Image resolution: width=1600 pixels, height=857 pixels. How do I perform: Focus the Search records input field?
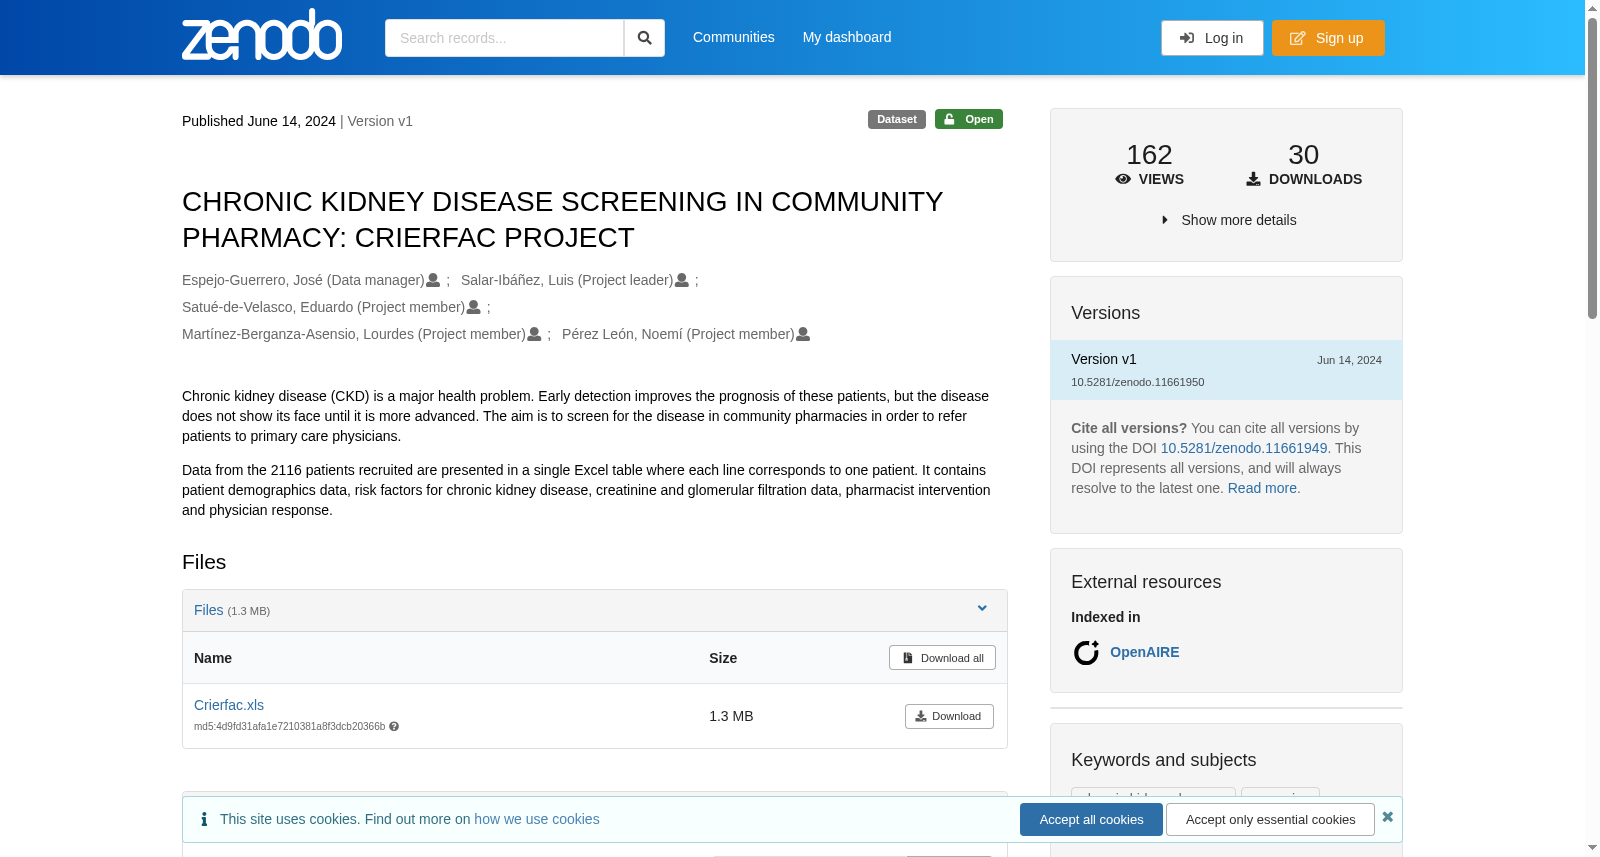504,38
